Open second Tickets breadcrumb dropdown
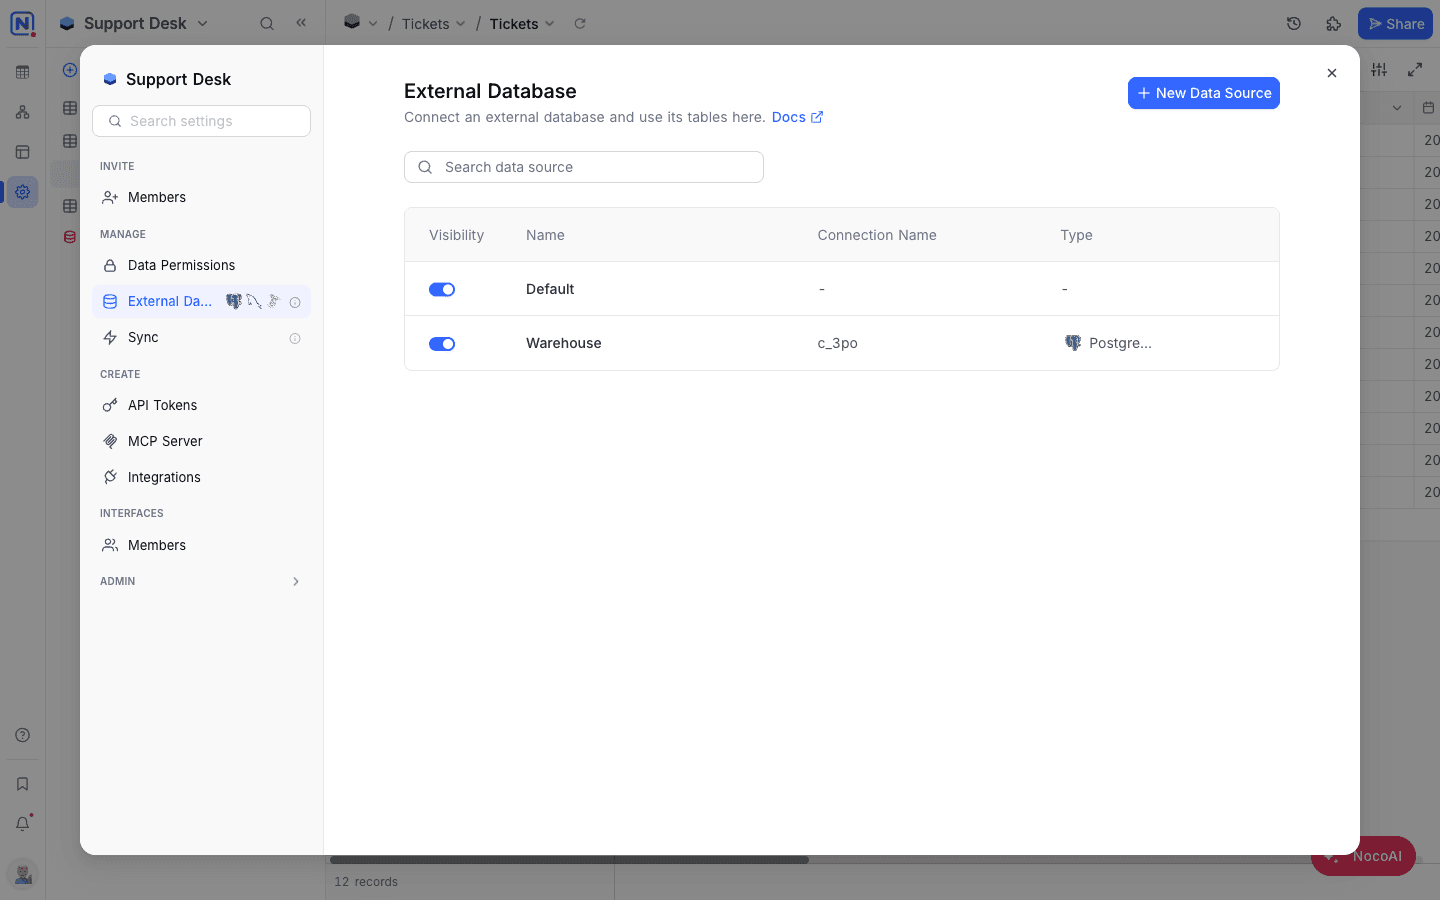 (521, 24)
